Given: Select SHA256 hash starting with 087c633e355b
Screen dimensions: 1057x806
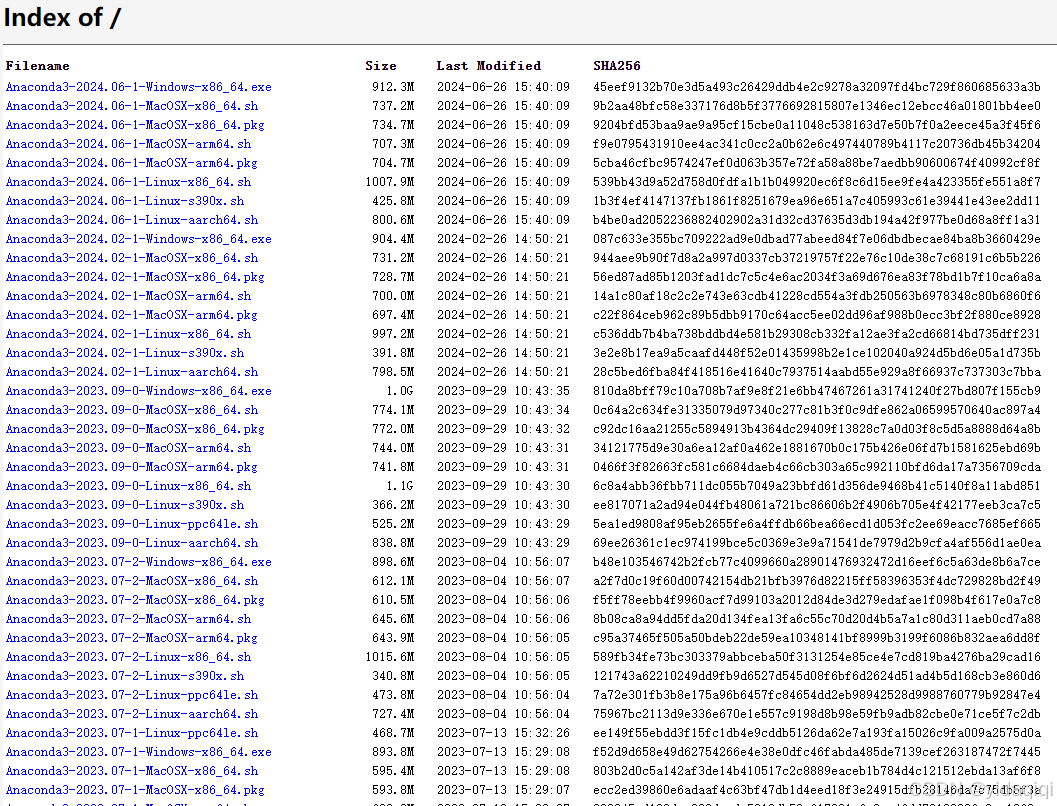Looking at the screenshot, I should pyautogui.click(x=817, y=239).
